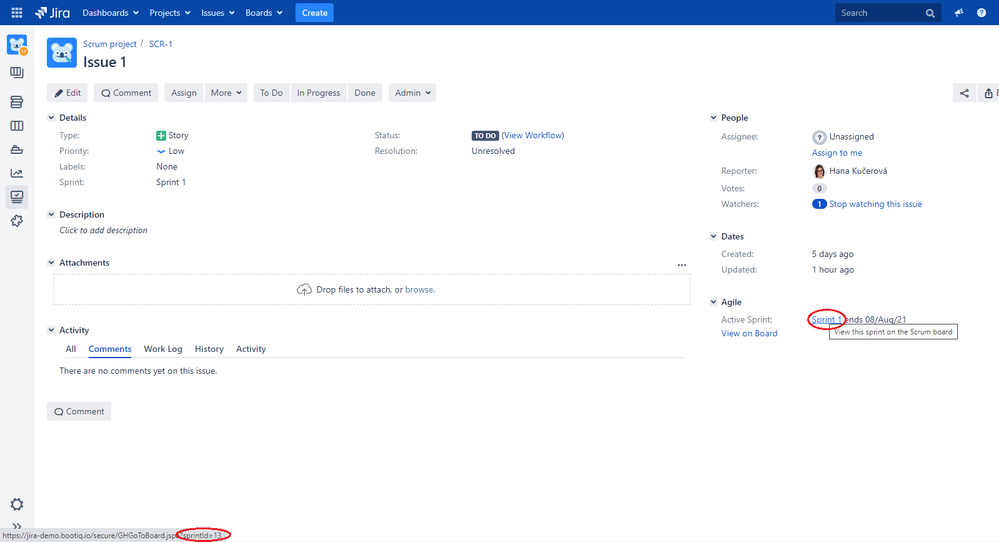Screen dimensions: 999x542
Task: Open the Issues monitor sidebar icon
Action: coord(17,197)
